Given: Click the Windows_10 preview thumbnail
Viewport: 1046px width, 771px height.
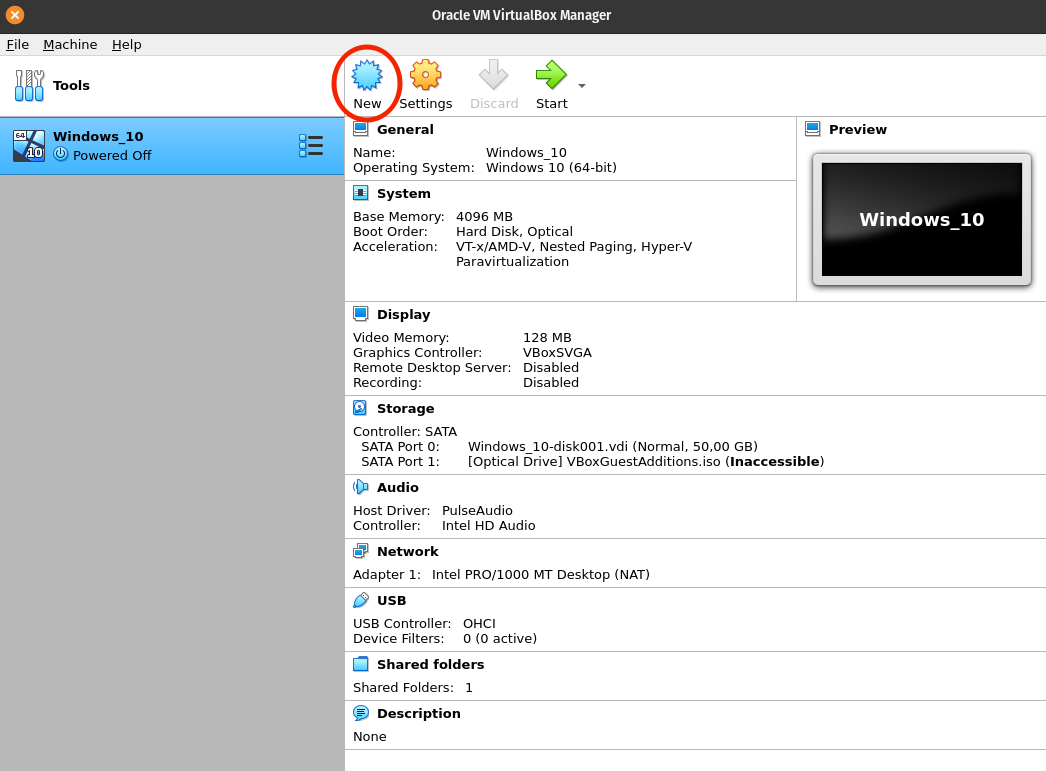Looking at the screenshot, I should click(x=921, y=219).
